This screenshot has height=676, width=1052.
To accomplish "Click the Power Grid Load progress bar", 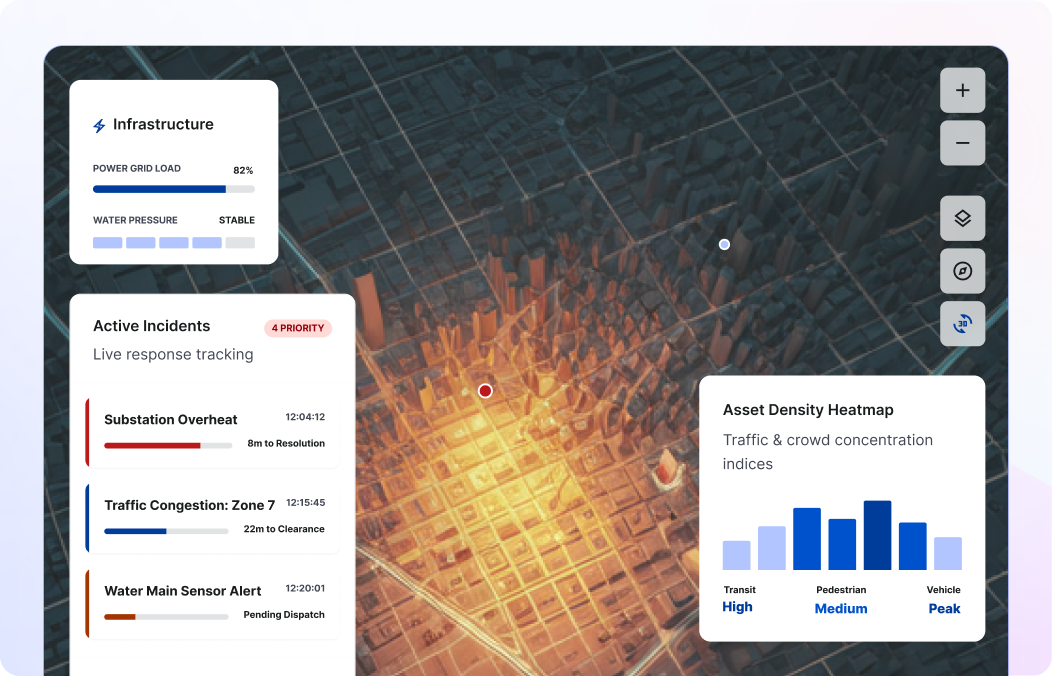I will [x=173, y=189].
